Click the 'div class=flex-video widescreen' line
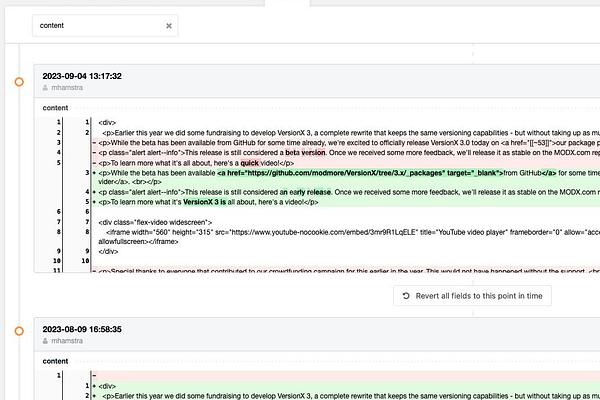 click(155, 222)
